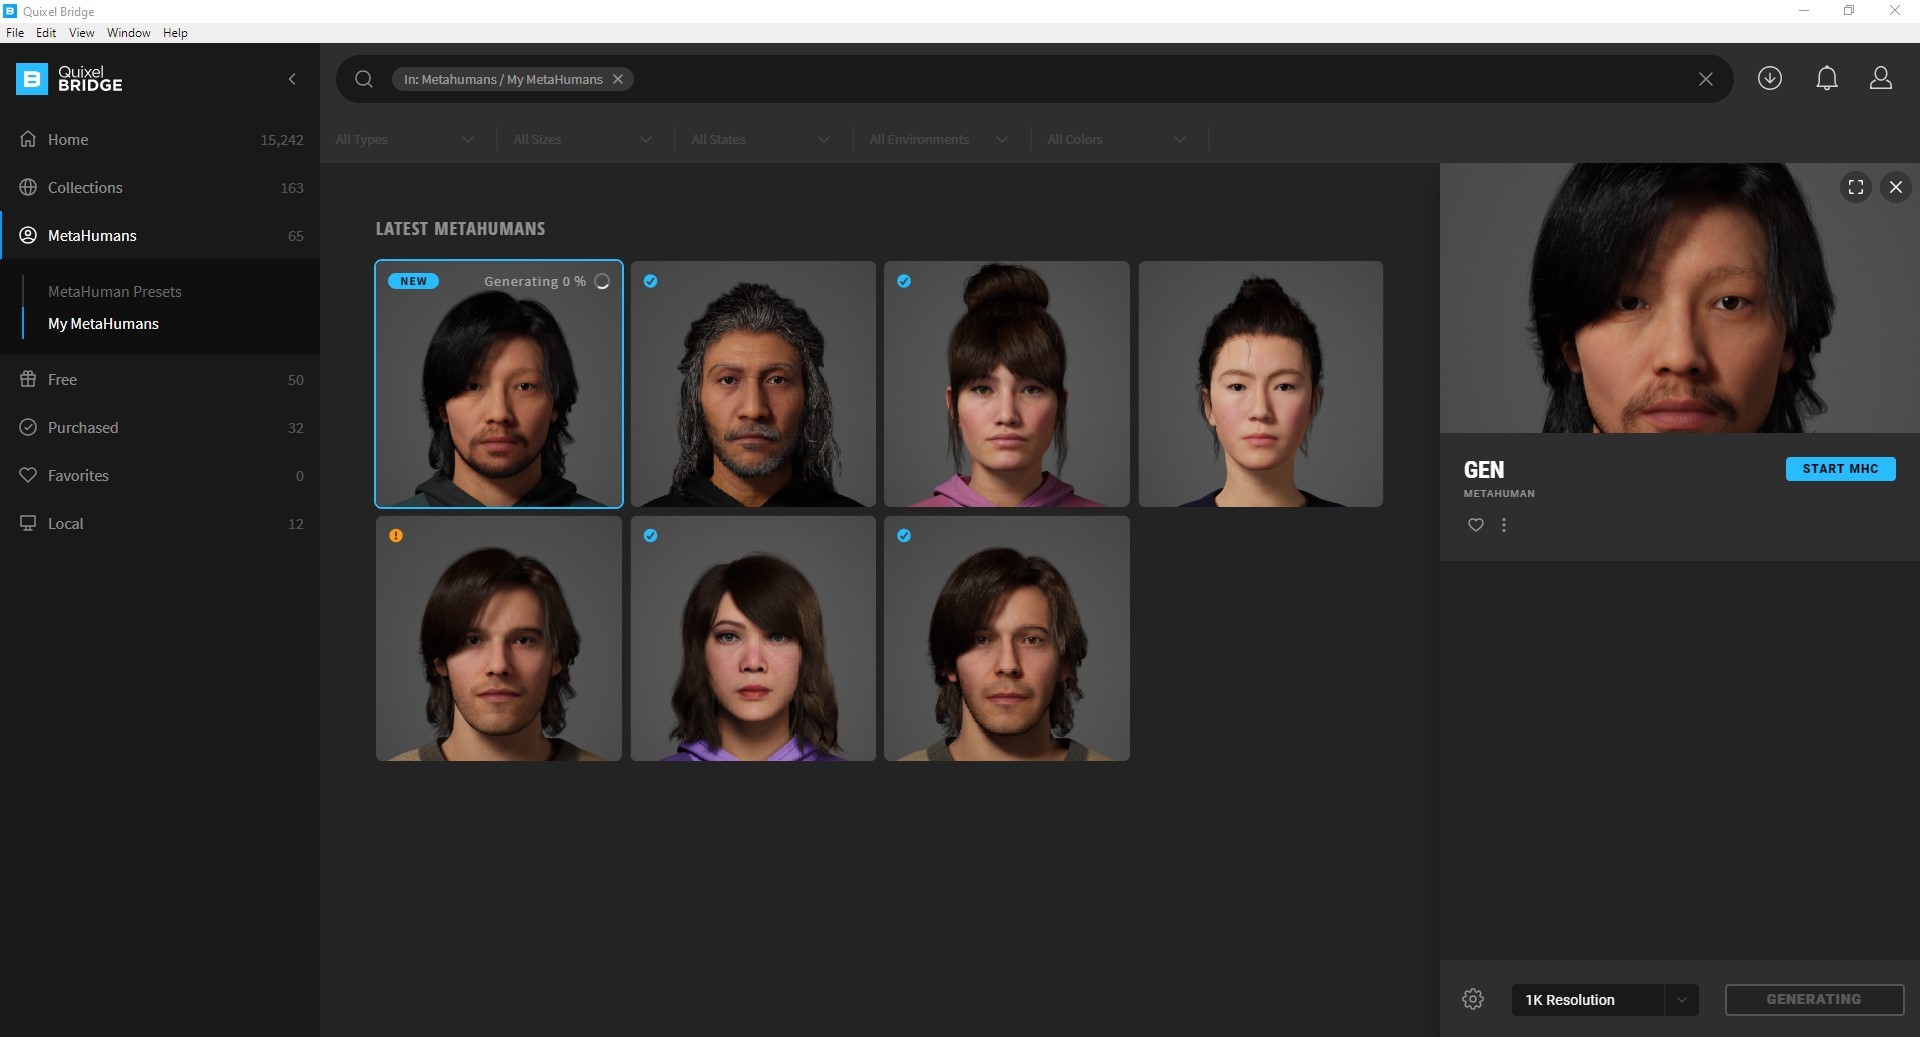
Task: Expand the preview image to fullscreen
Action: tap(1855, 187)
